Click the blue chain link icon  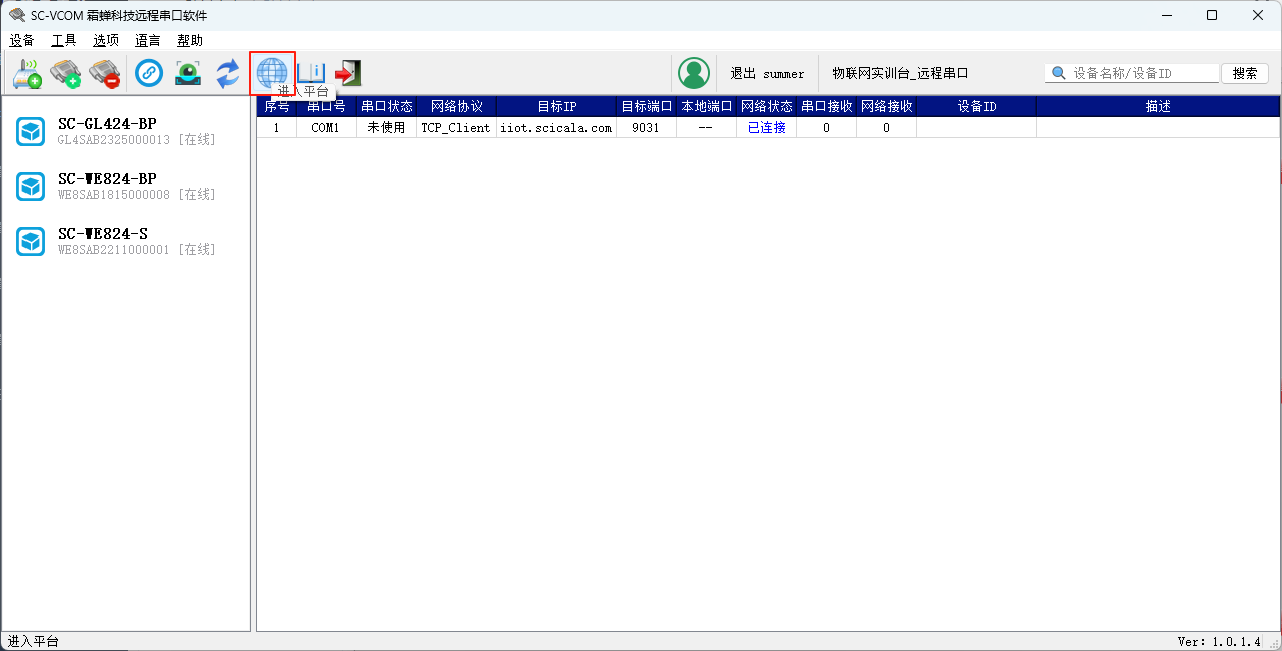tap(149, 73)
